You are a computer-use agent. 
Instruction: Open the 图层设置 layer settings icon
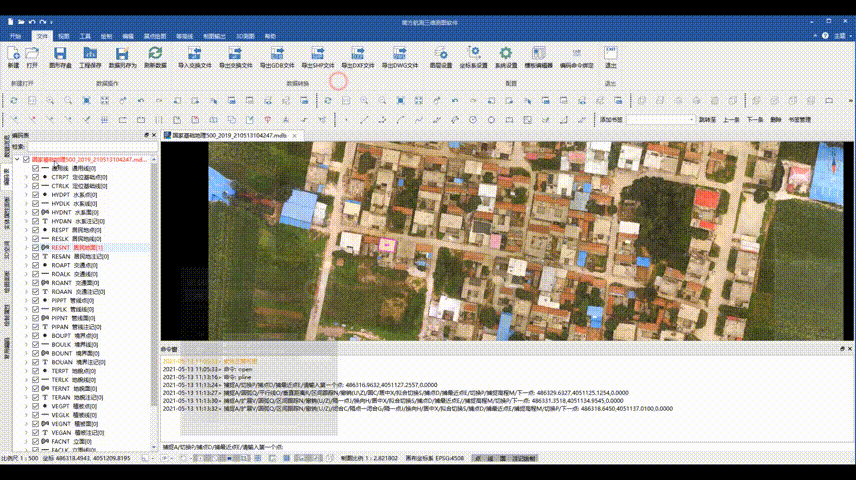pos(440,54)
